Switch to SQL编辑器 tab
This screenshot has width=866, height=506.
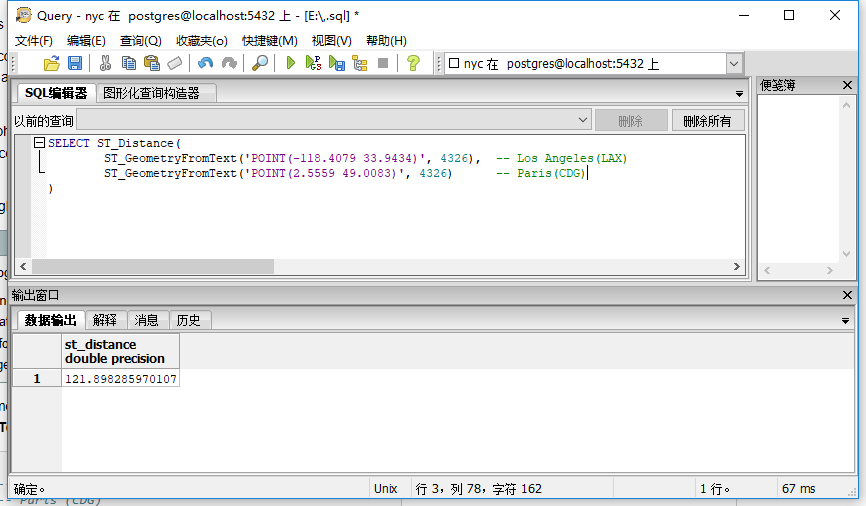click(56, 93)
